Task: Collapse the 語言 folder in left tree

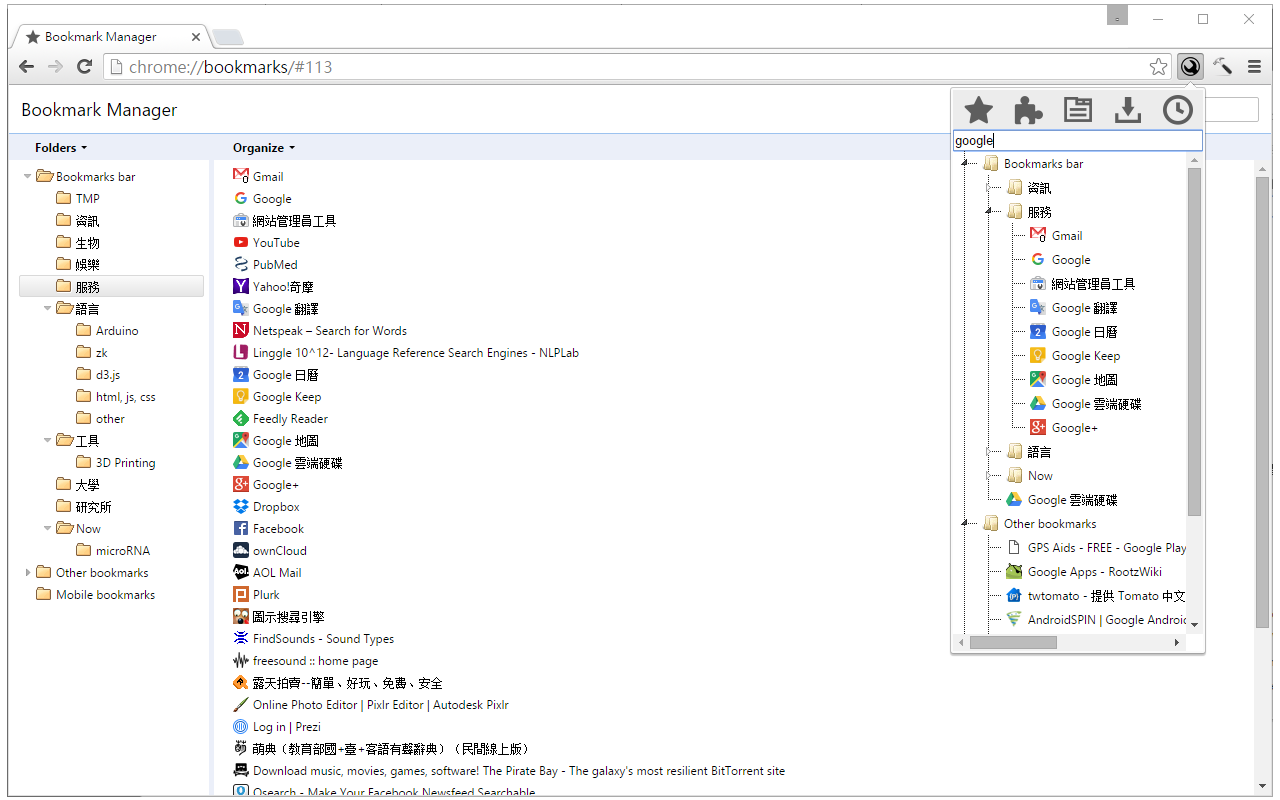Action: coord(48,309)
